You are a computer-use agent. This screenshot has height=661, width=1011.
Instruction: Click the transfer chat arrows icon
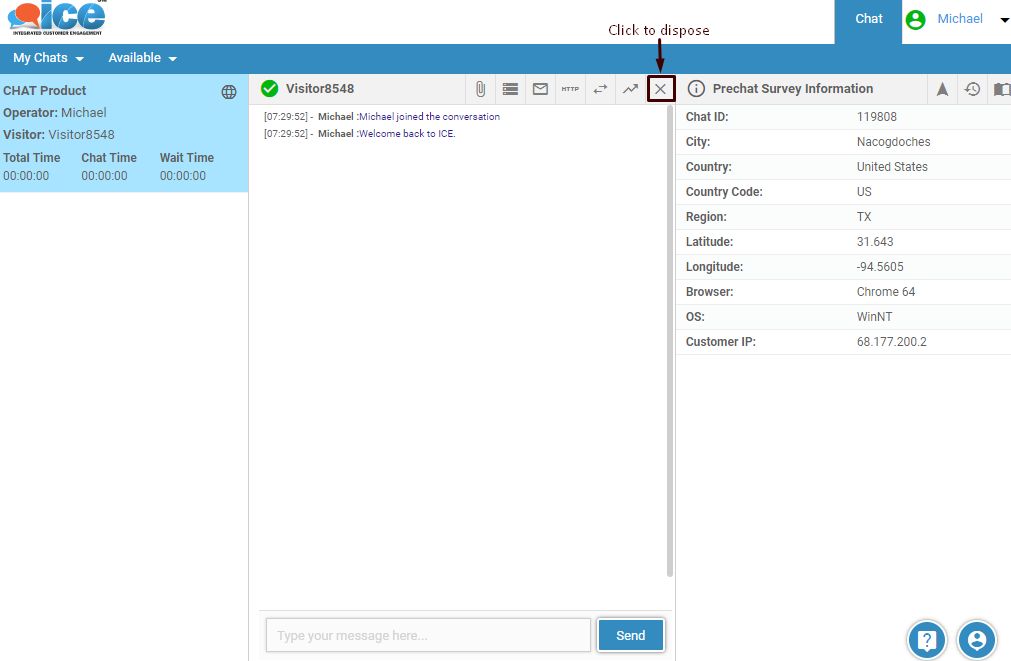[x=600, y=89]
